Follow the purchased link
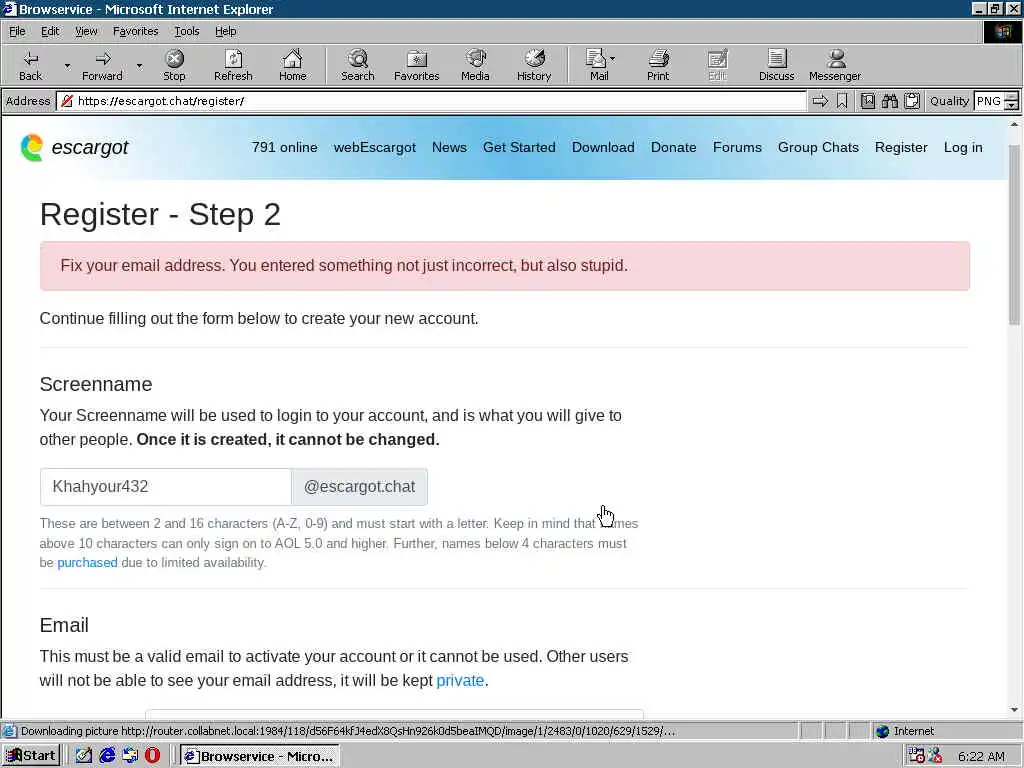Viewport: 1024px width, 768px height. 88,562
